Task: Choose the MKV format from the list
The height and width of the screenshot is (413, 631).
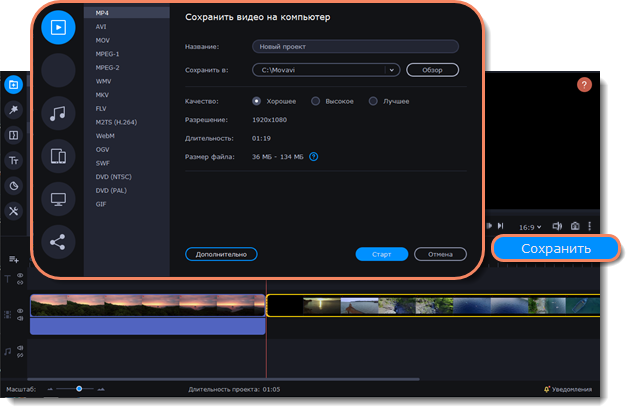Action: click(103, 94)
